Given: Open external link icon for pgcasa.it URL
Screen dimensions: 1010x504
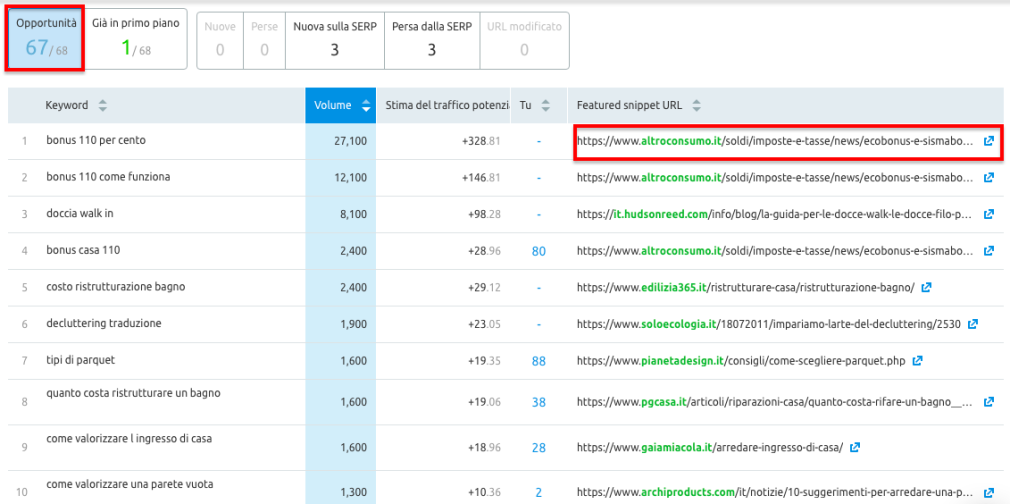Looking at the screenshot, I should click(989, 403).
